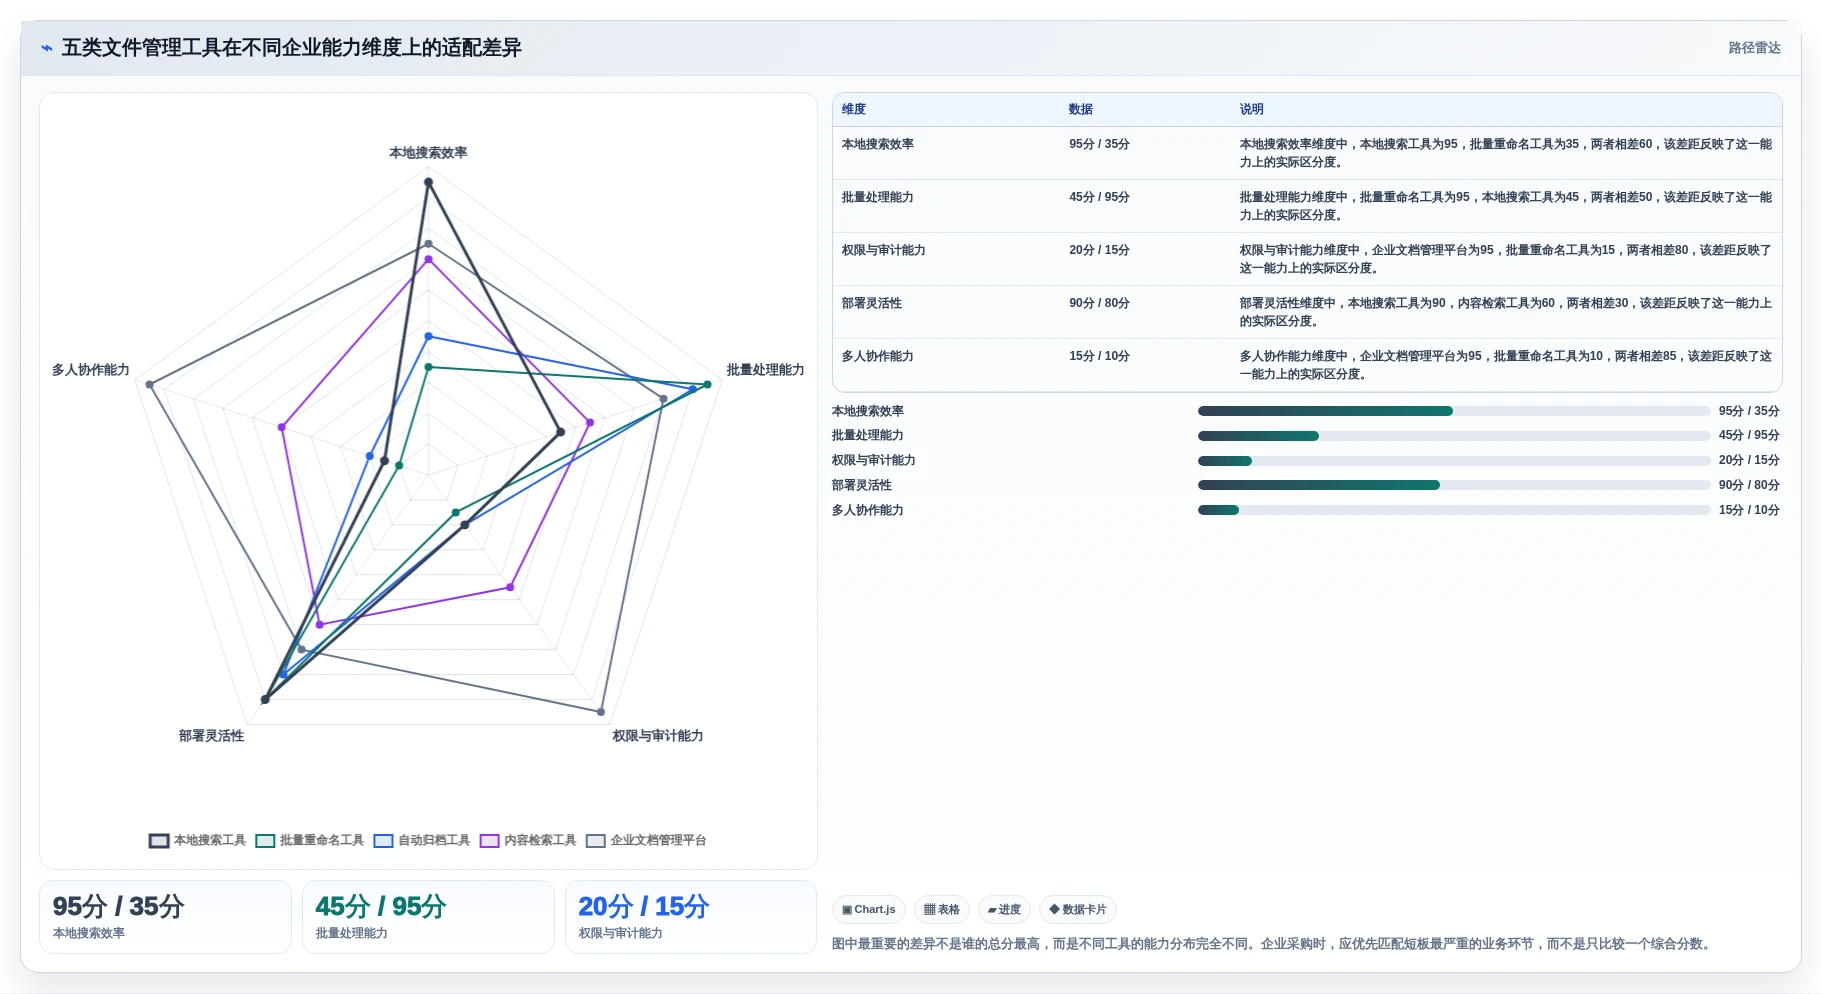Click the 部署灵活性 radar axis label
This screenshot has width=1822, height=994.
click(211, 736)
